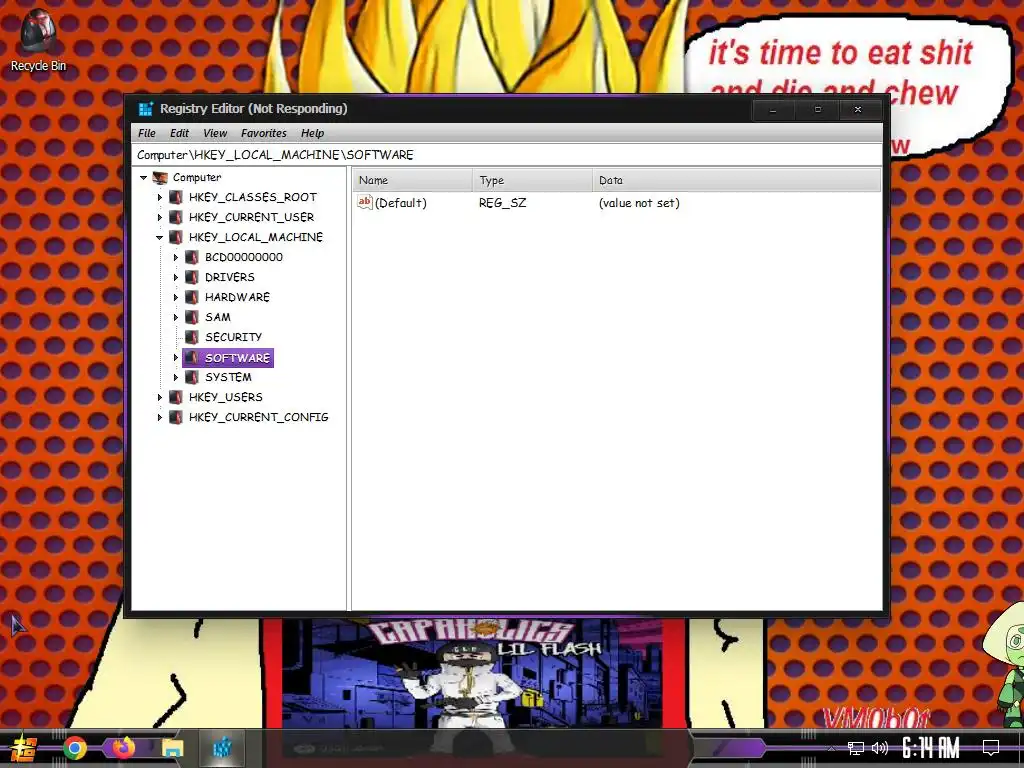Launch Firefox from the taskbar

[x=123, y=748]
